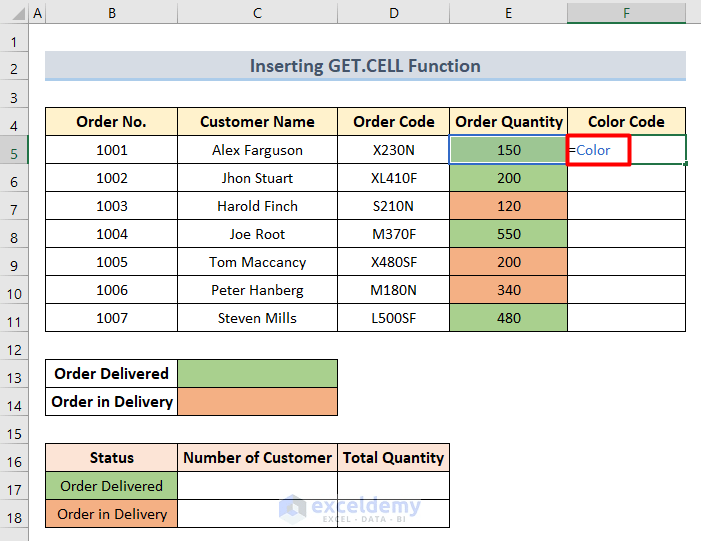The image size is (701, 541).
Task: Select the orange cell with quantity 120
Action: (x=508, y=206)
